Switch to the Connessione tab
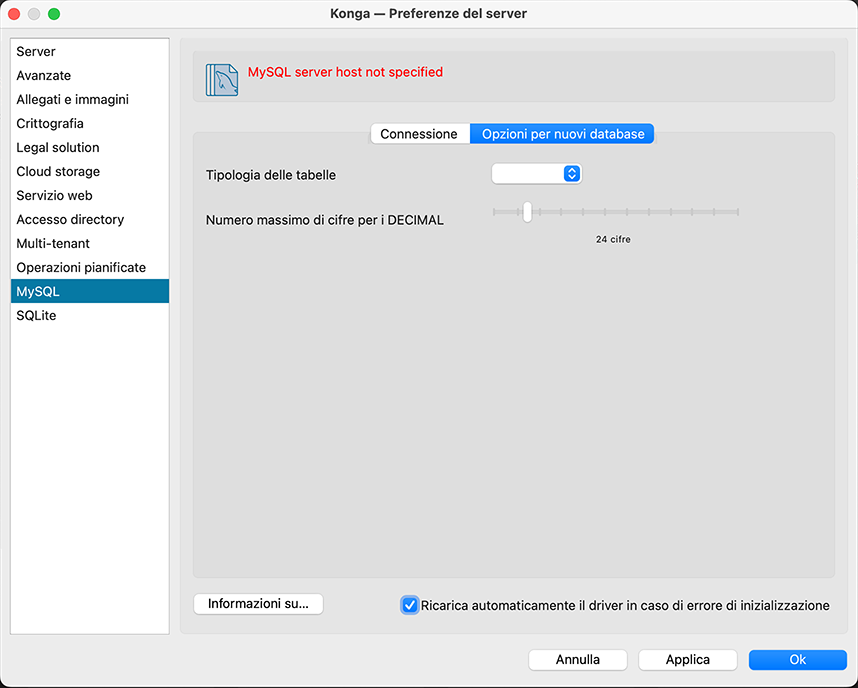 point(419,134)
